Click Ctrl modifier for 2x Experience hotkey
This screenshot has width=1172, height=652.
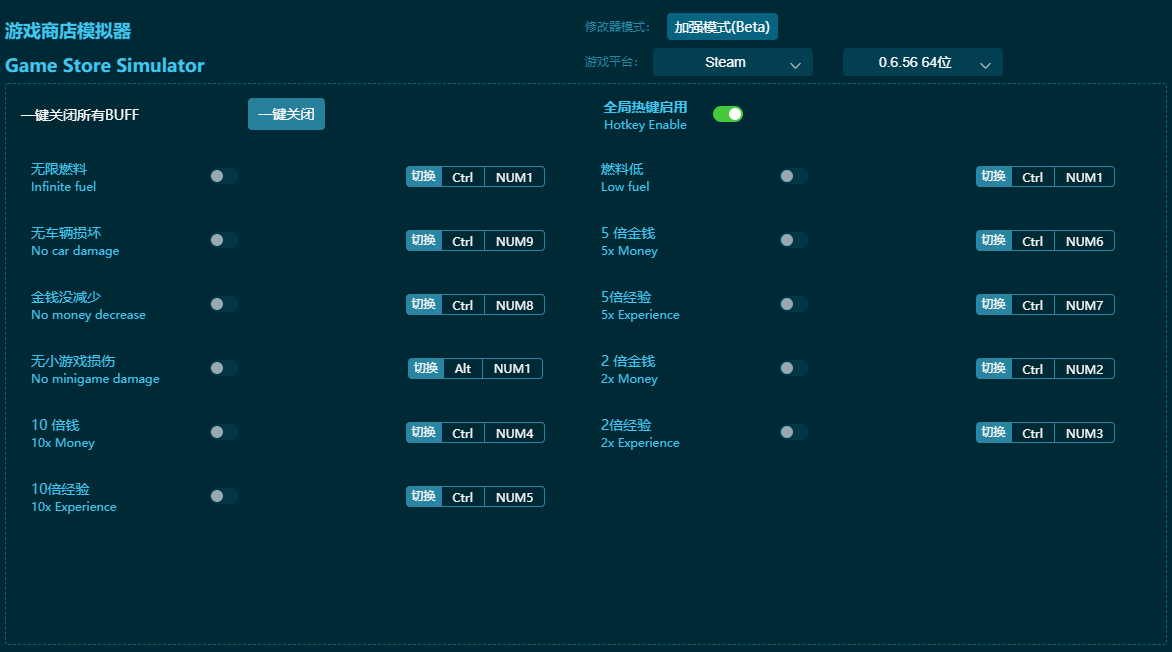click(1032, 433)
